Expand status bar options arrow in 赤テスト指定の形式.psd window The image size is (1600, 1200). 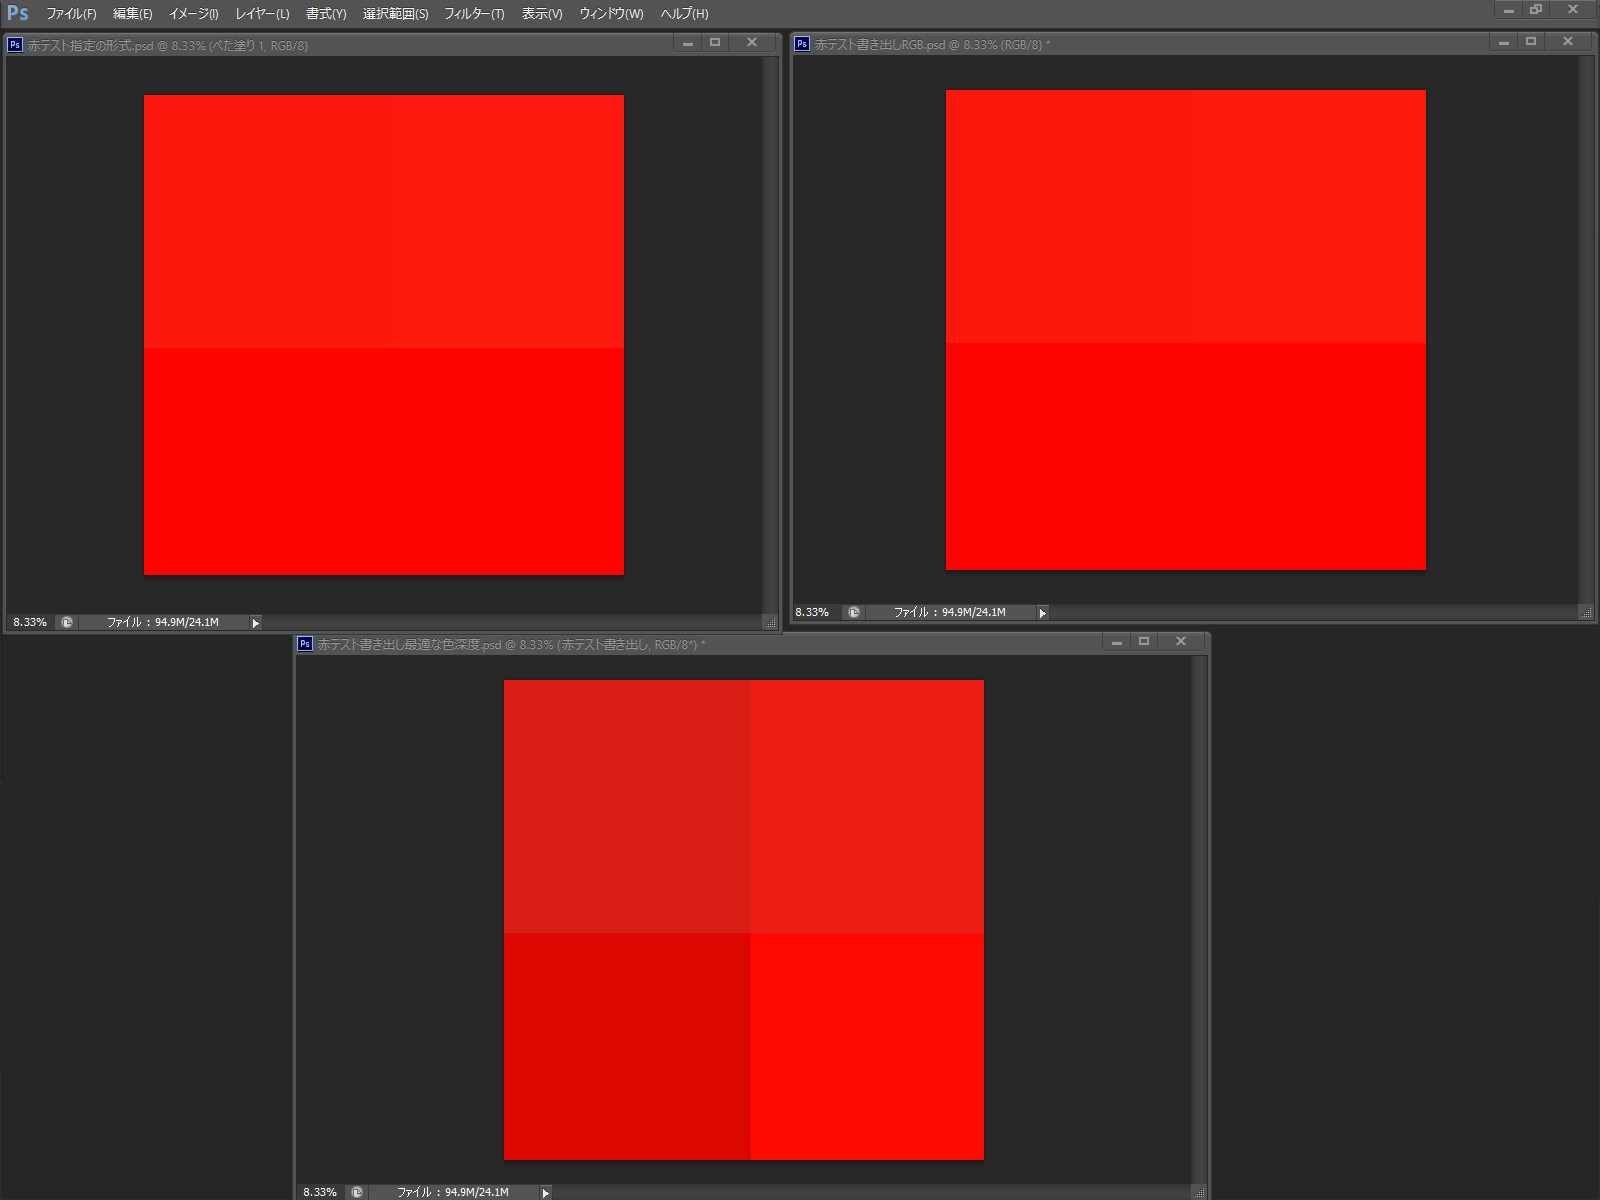(255, 623)
